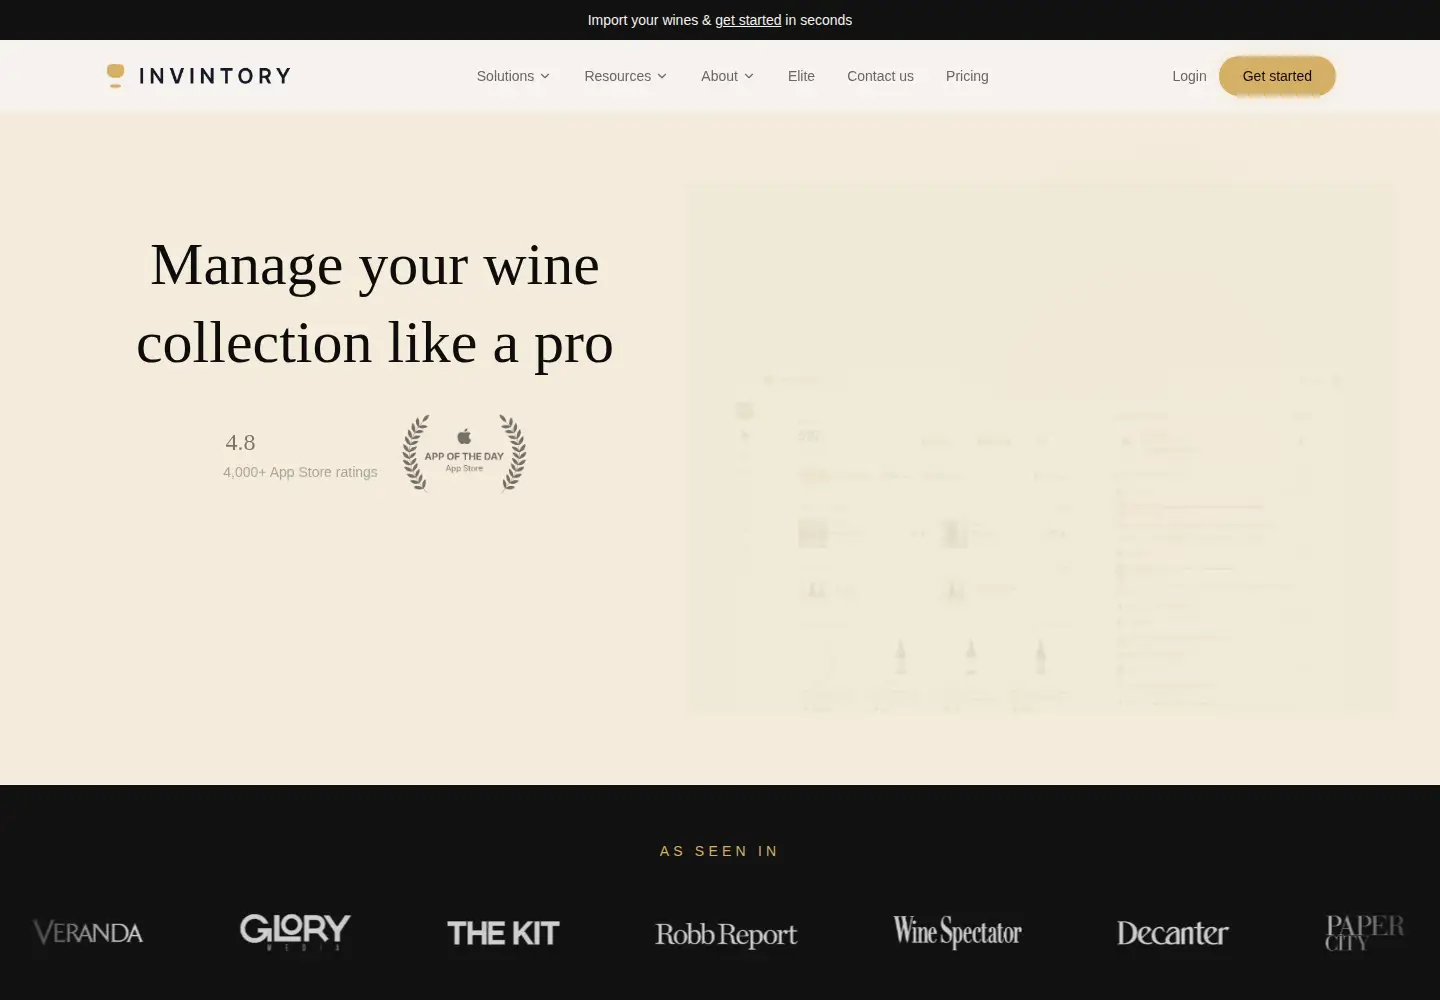This screenshot has width=1440, height=1000.
Task: Click the Decanter logo
Action: point(1172,933)
